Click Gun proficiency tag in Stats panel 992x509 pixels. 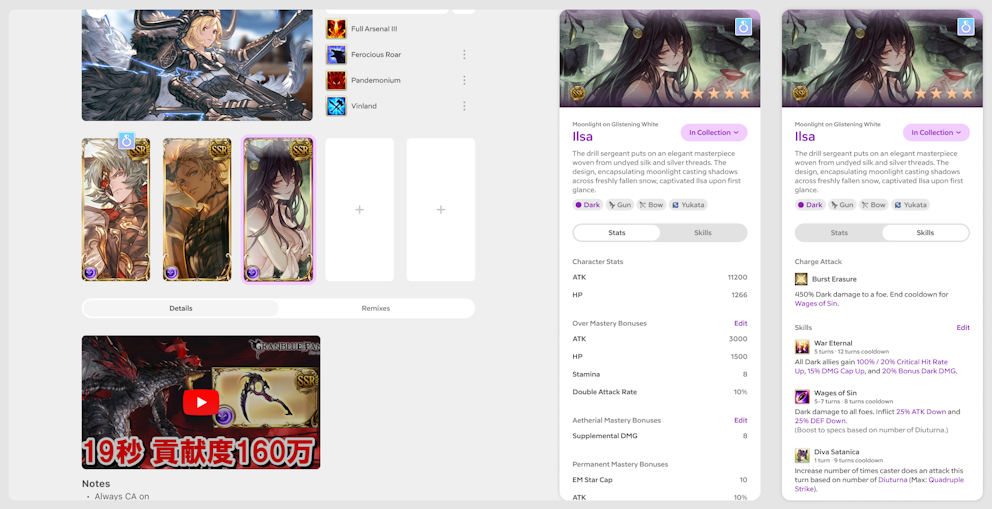(x=620, y=205)
